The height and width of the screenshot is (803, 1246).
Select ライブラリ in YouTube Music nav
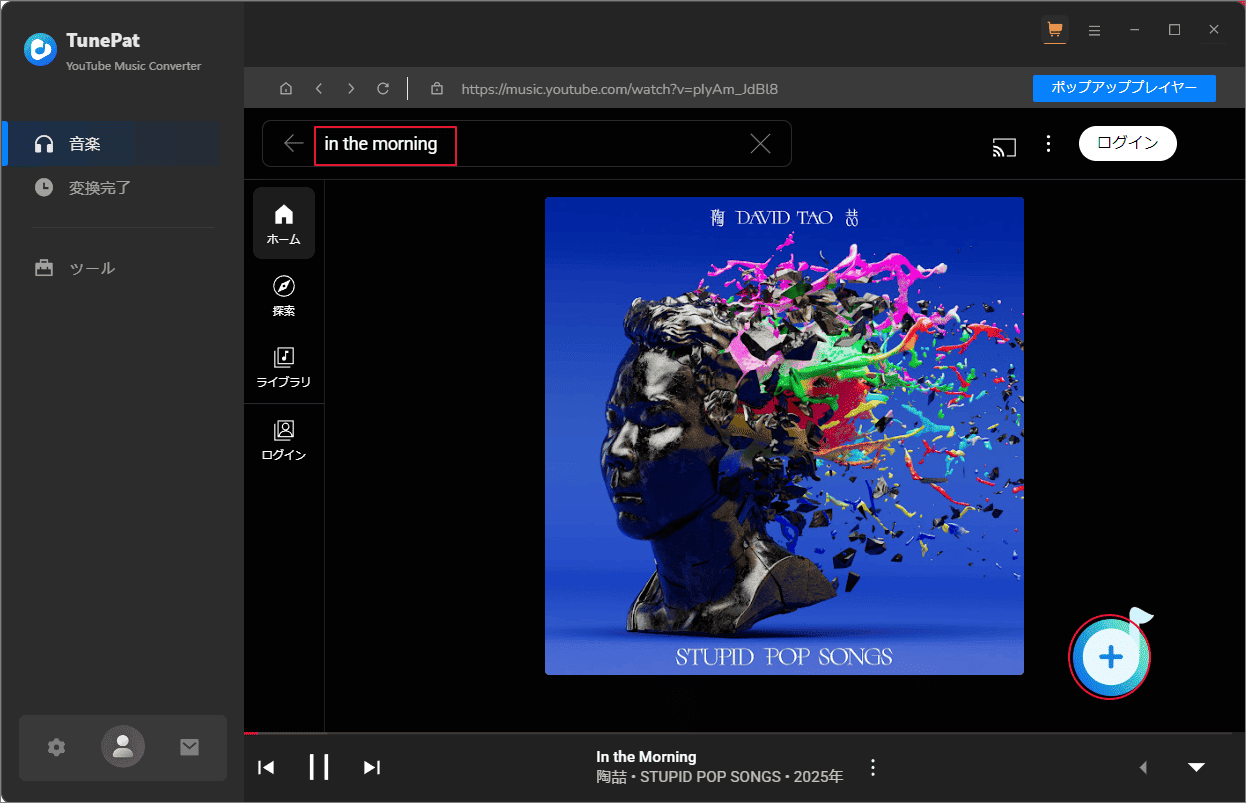(x=284, y=367)
